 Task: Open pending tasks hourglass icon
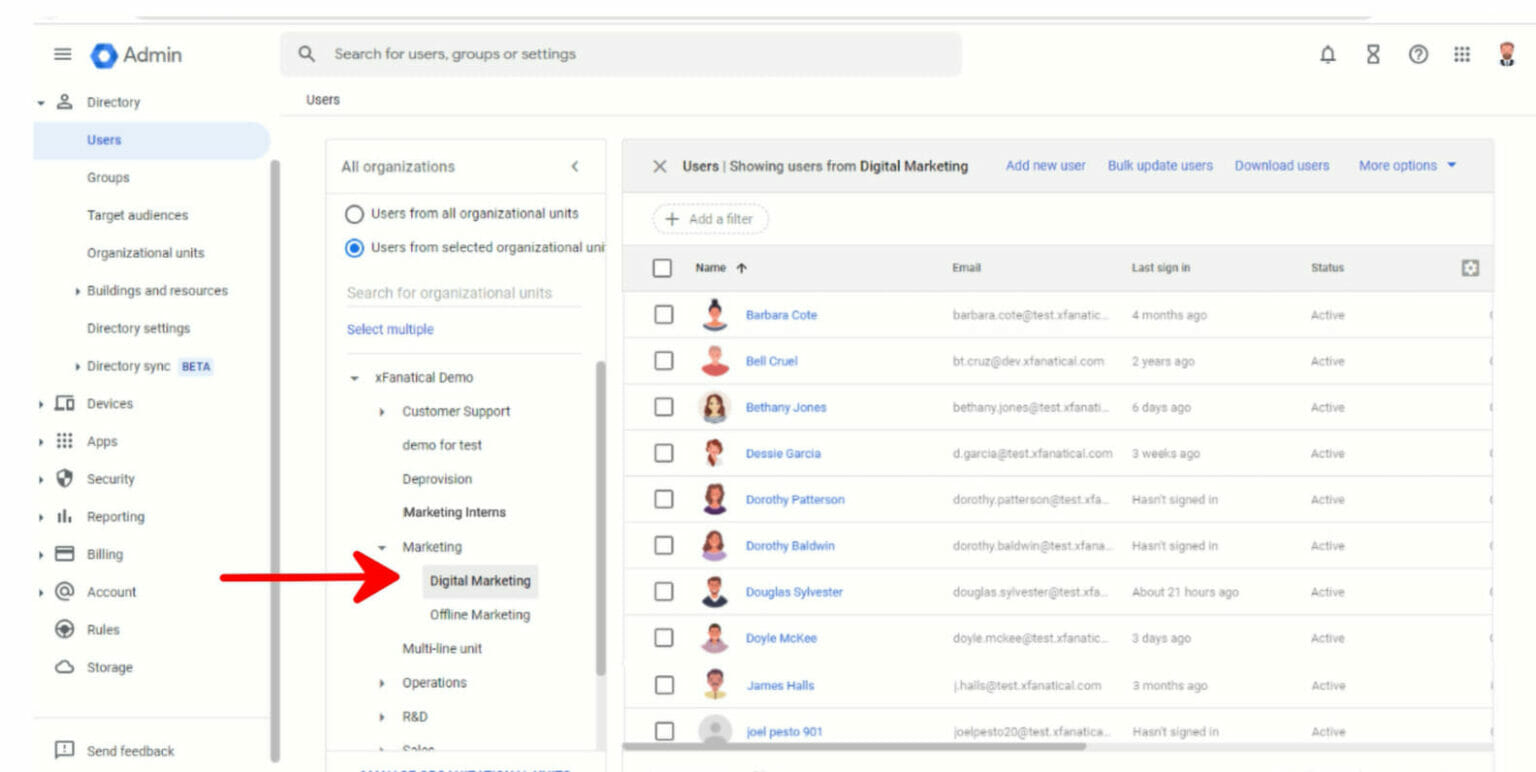(x=1372, y=55)
